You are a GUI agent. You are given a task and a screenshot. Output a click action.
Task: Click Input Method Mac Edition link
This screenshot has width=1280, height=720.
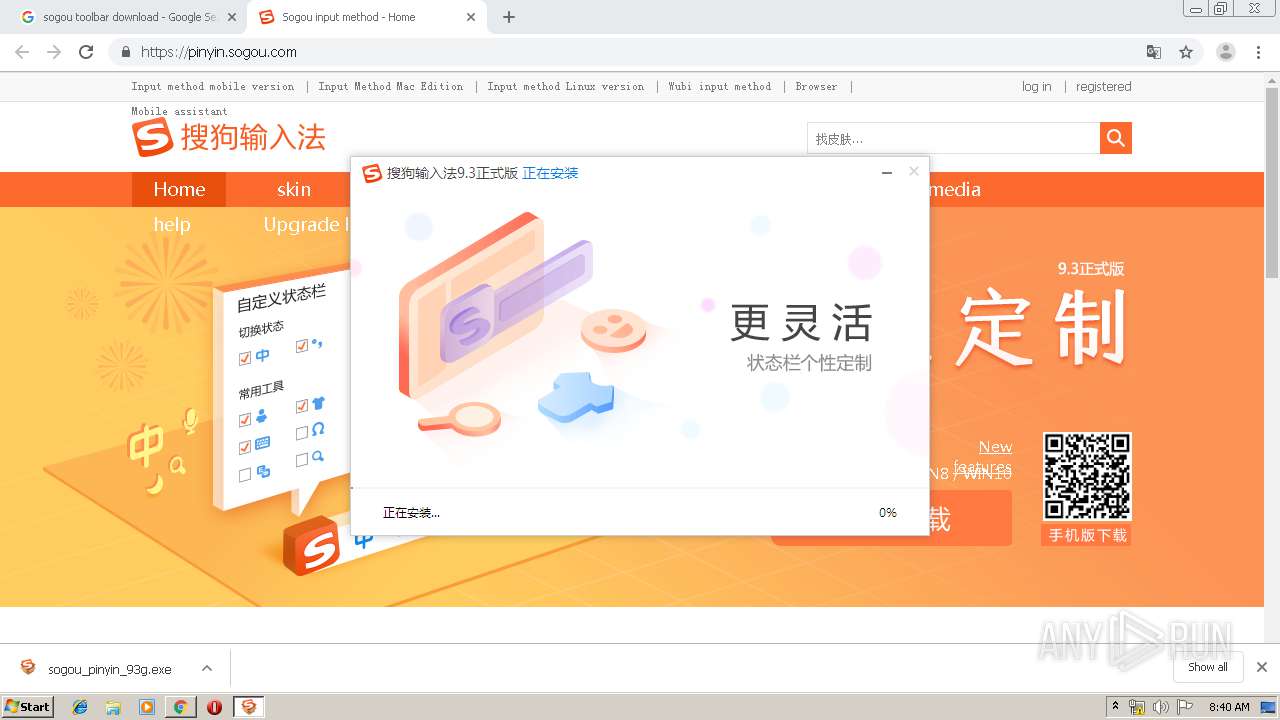(x=391, y=87)
